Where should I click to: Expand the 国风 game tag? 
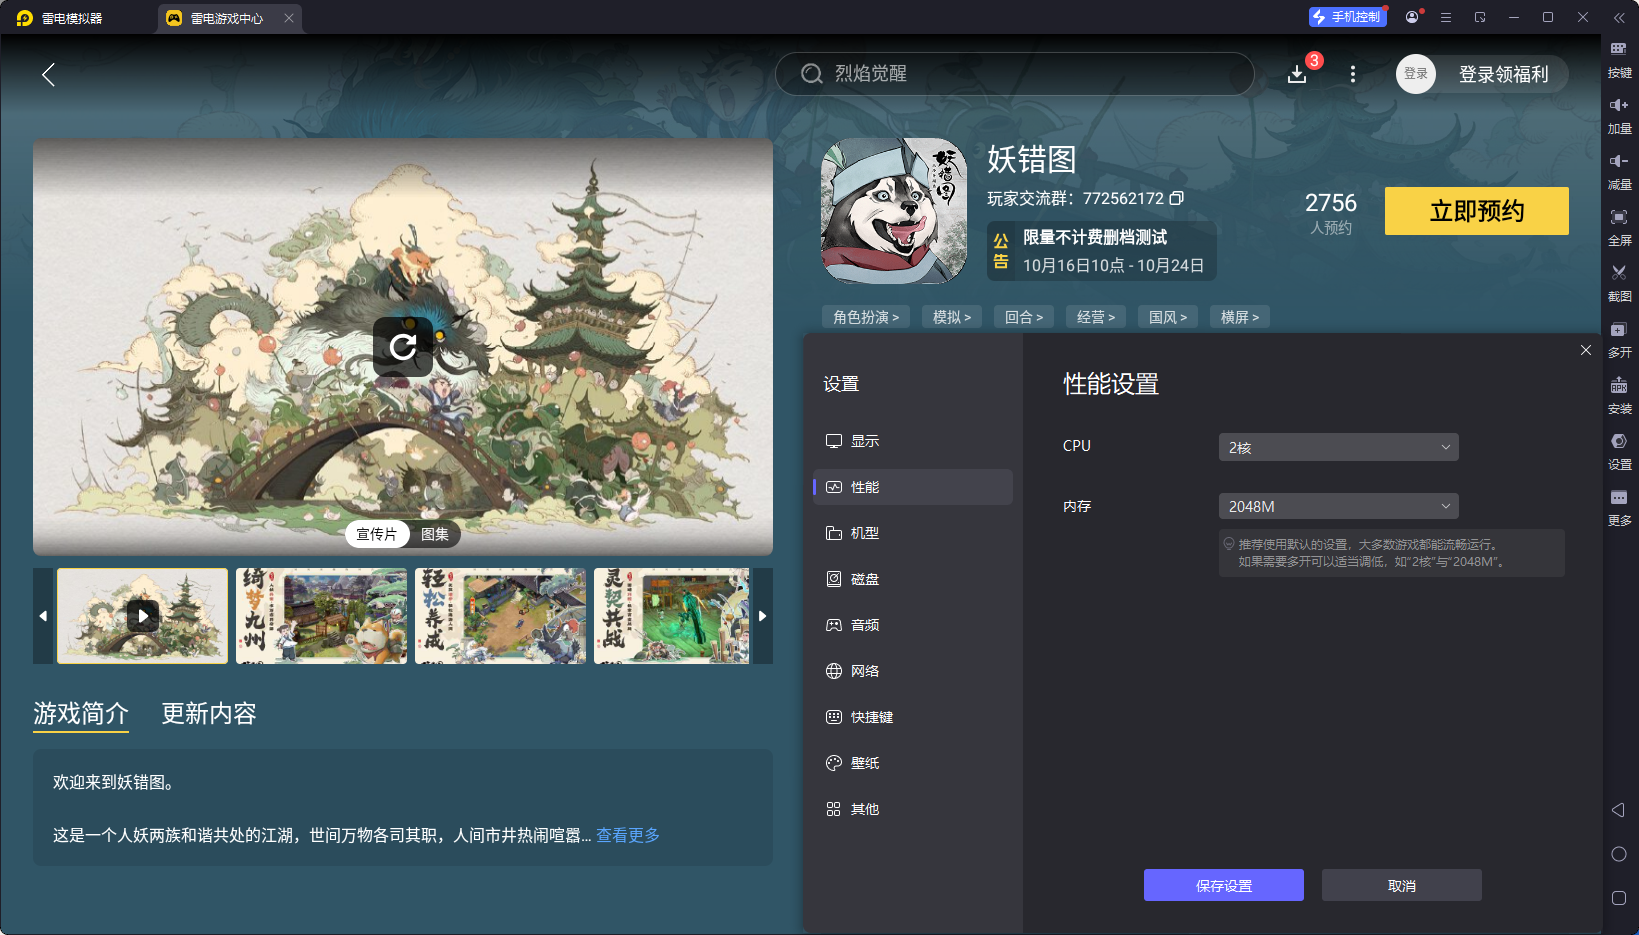tap(1167, 316)
